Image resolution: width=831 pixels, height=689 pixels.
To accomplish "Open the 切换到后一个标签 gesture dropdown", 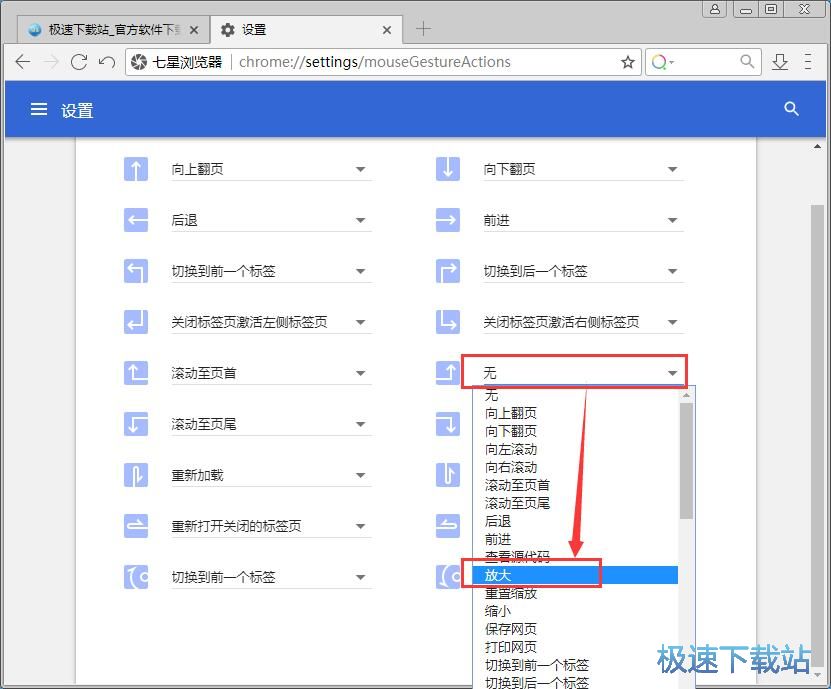I will click(x=583, y=271).
